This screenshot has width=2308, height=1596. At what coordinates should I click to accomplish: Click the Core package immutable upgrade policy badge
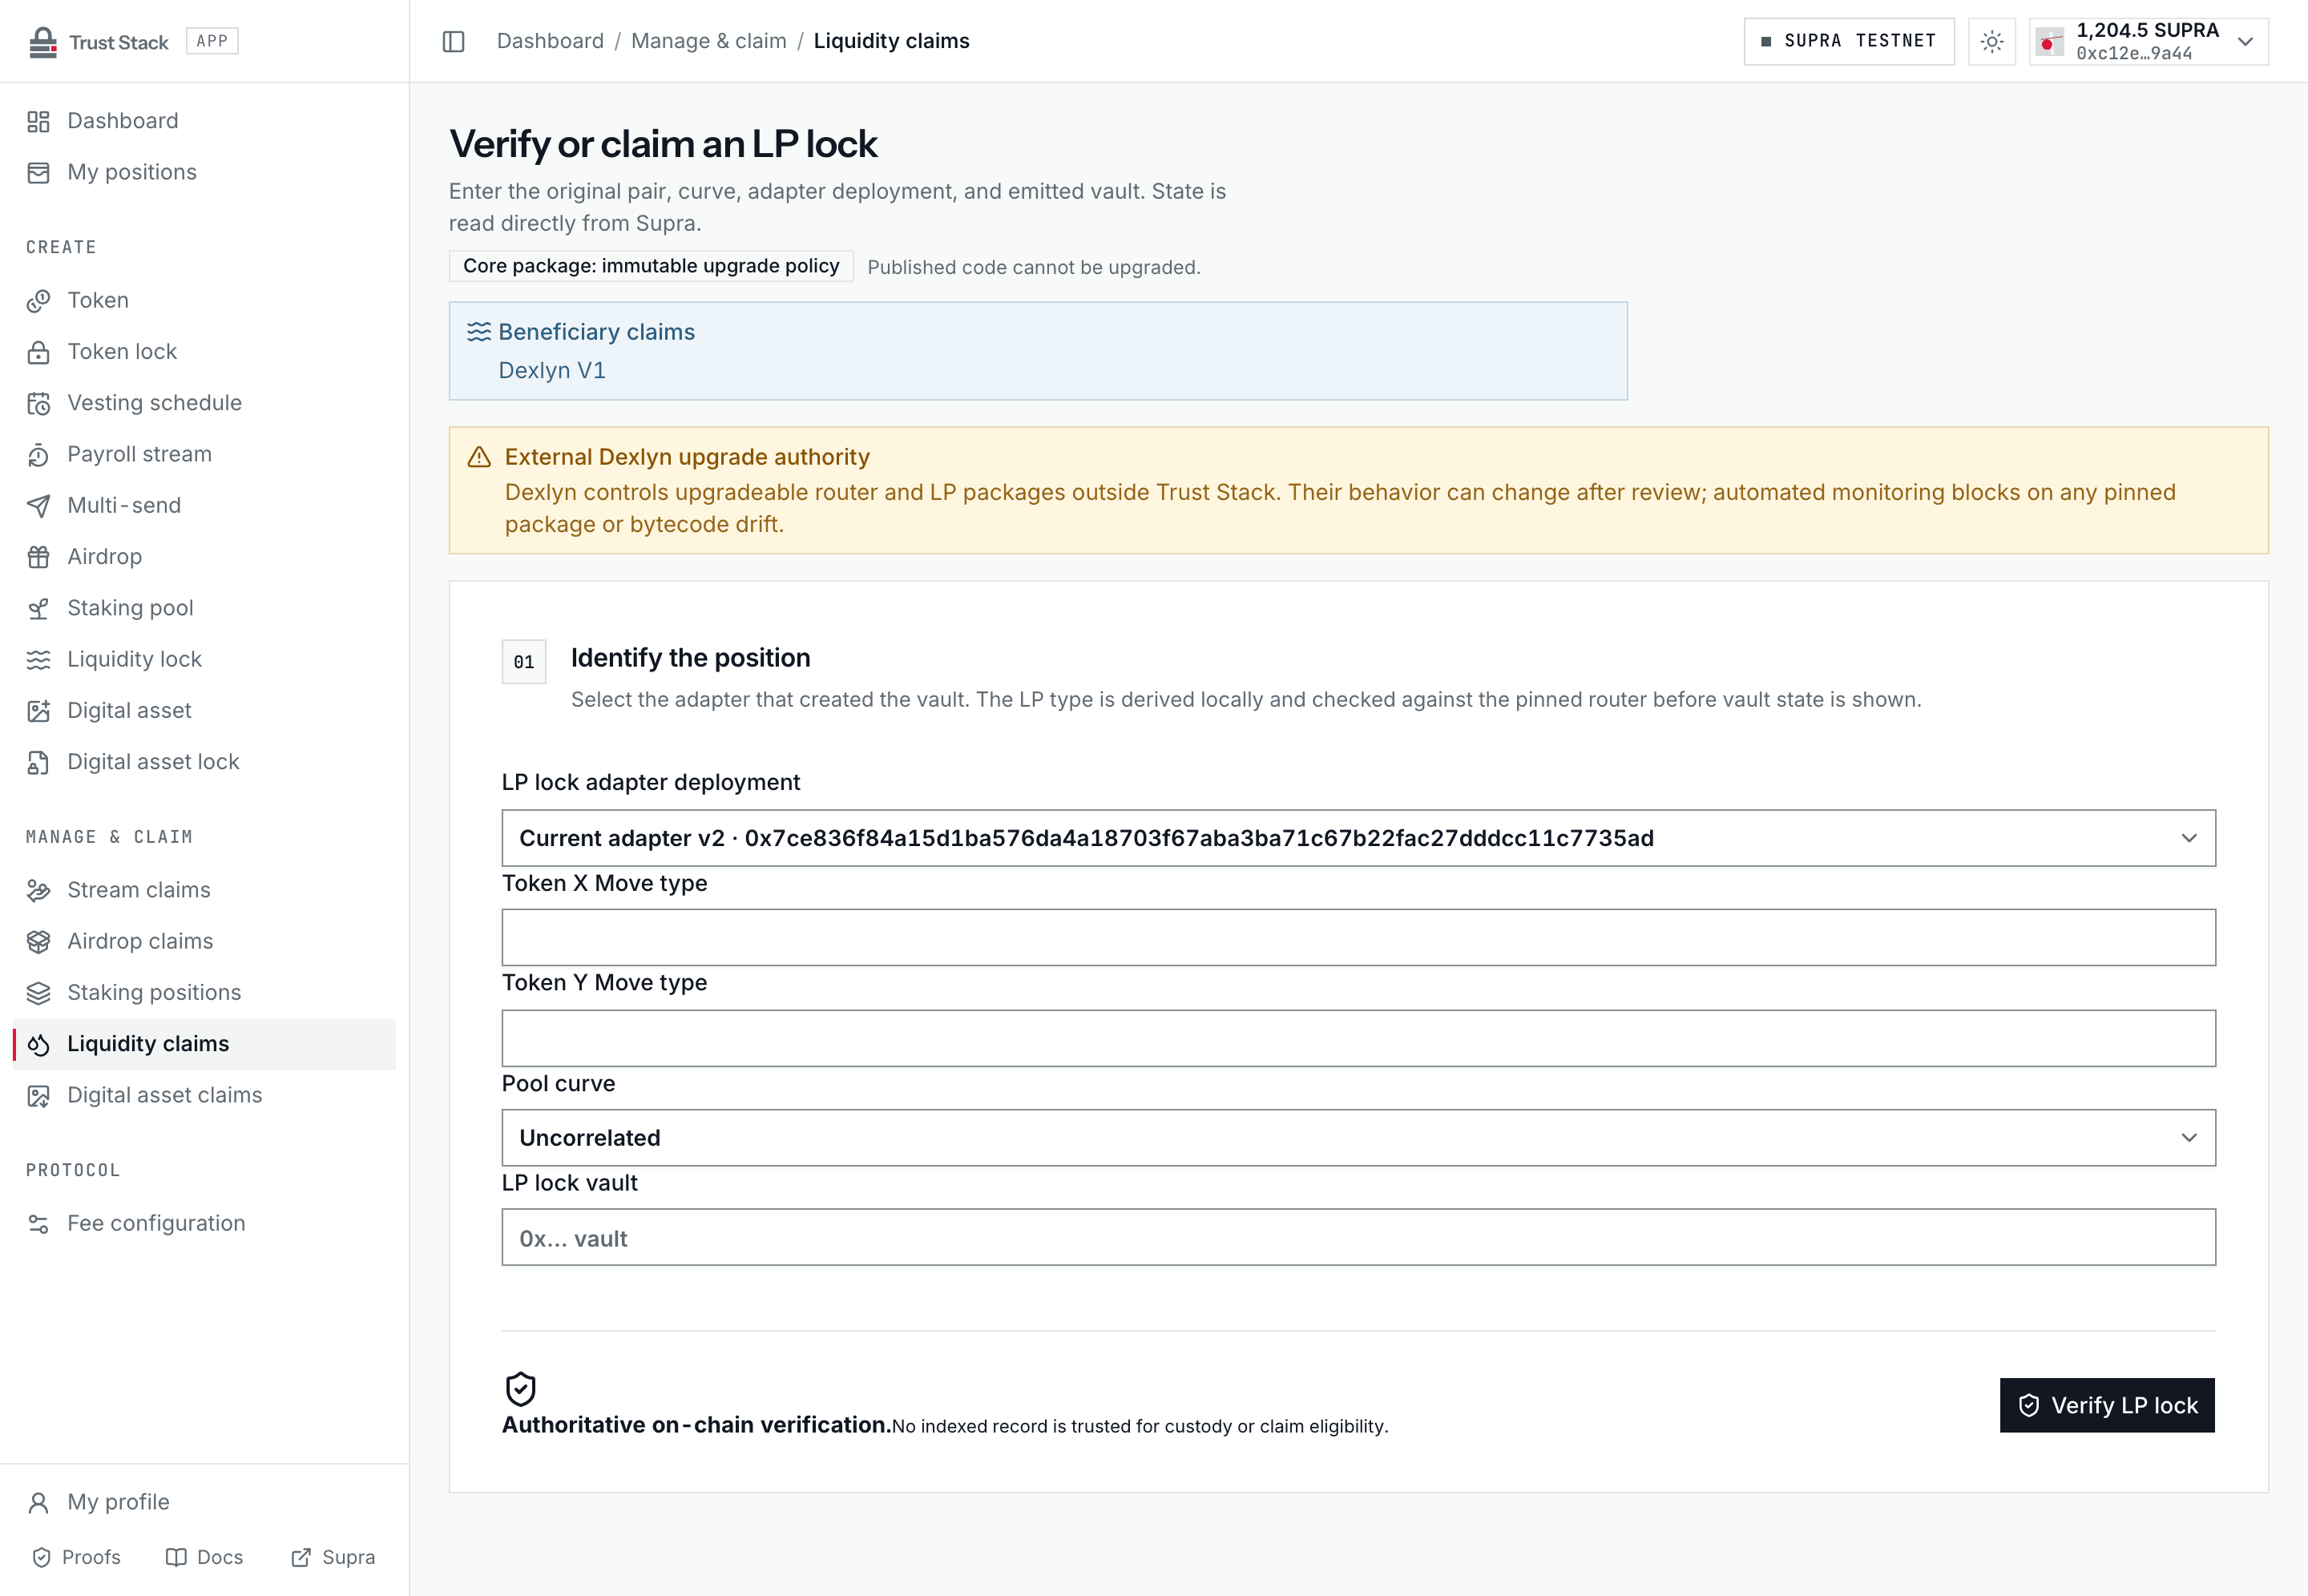[651, 266]
